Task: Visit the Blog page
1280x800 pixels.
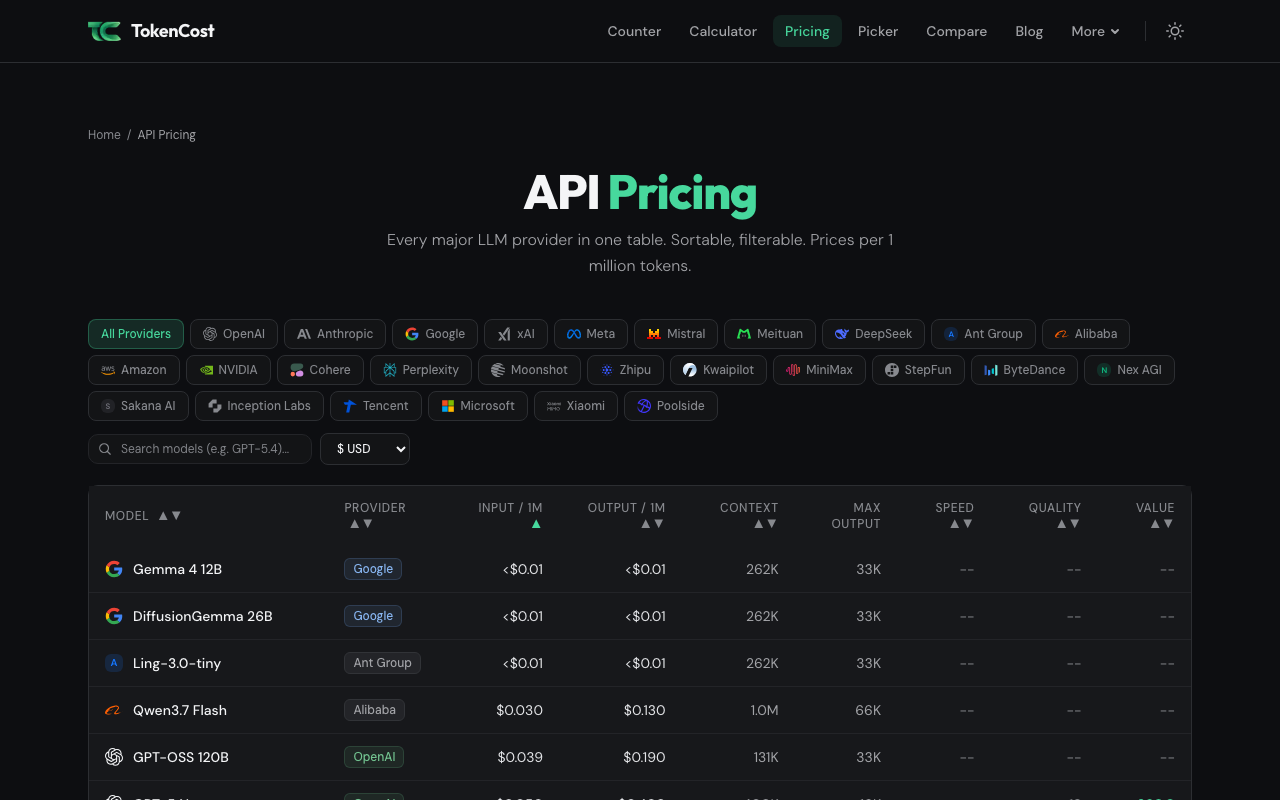Action: click(1029, 31)
